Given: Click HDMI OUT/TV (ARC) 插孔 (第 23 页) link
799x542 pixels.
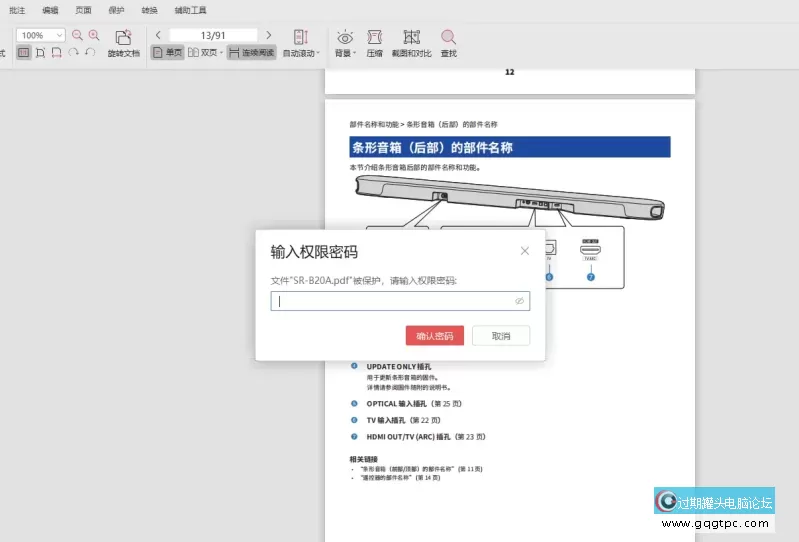Looking at the screenshot, I should (425, 437).
